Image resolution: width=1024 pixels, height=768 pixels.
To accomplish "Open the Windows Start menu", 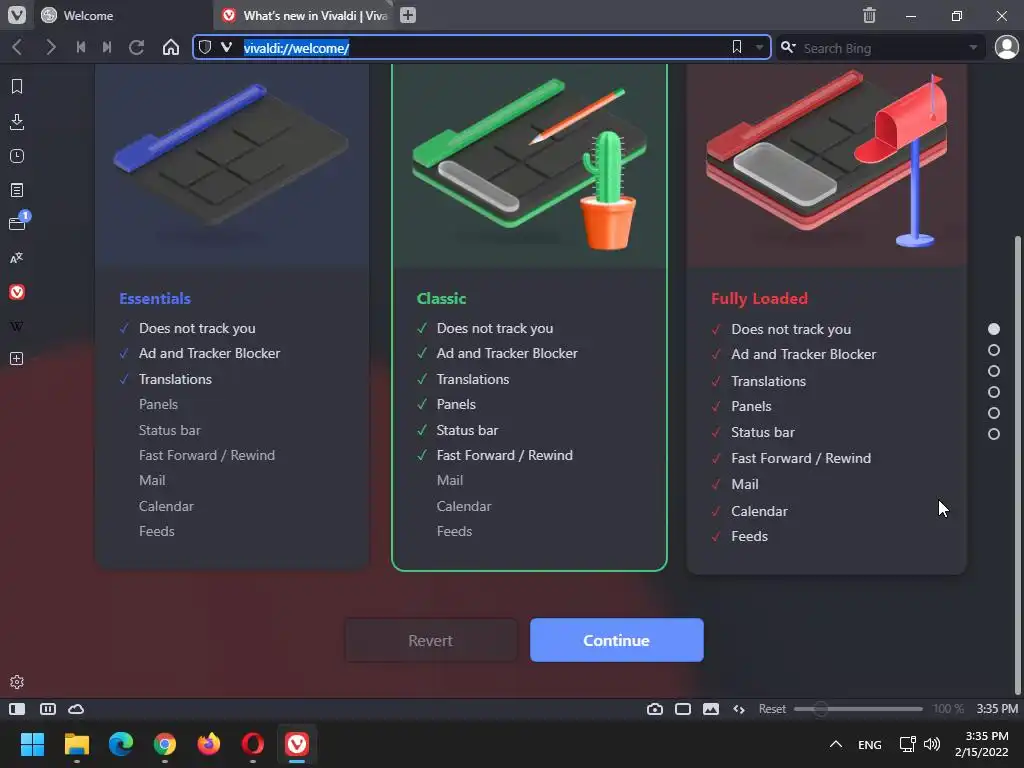I will 32,744.
